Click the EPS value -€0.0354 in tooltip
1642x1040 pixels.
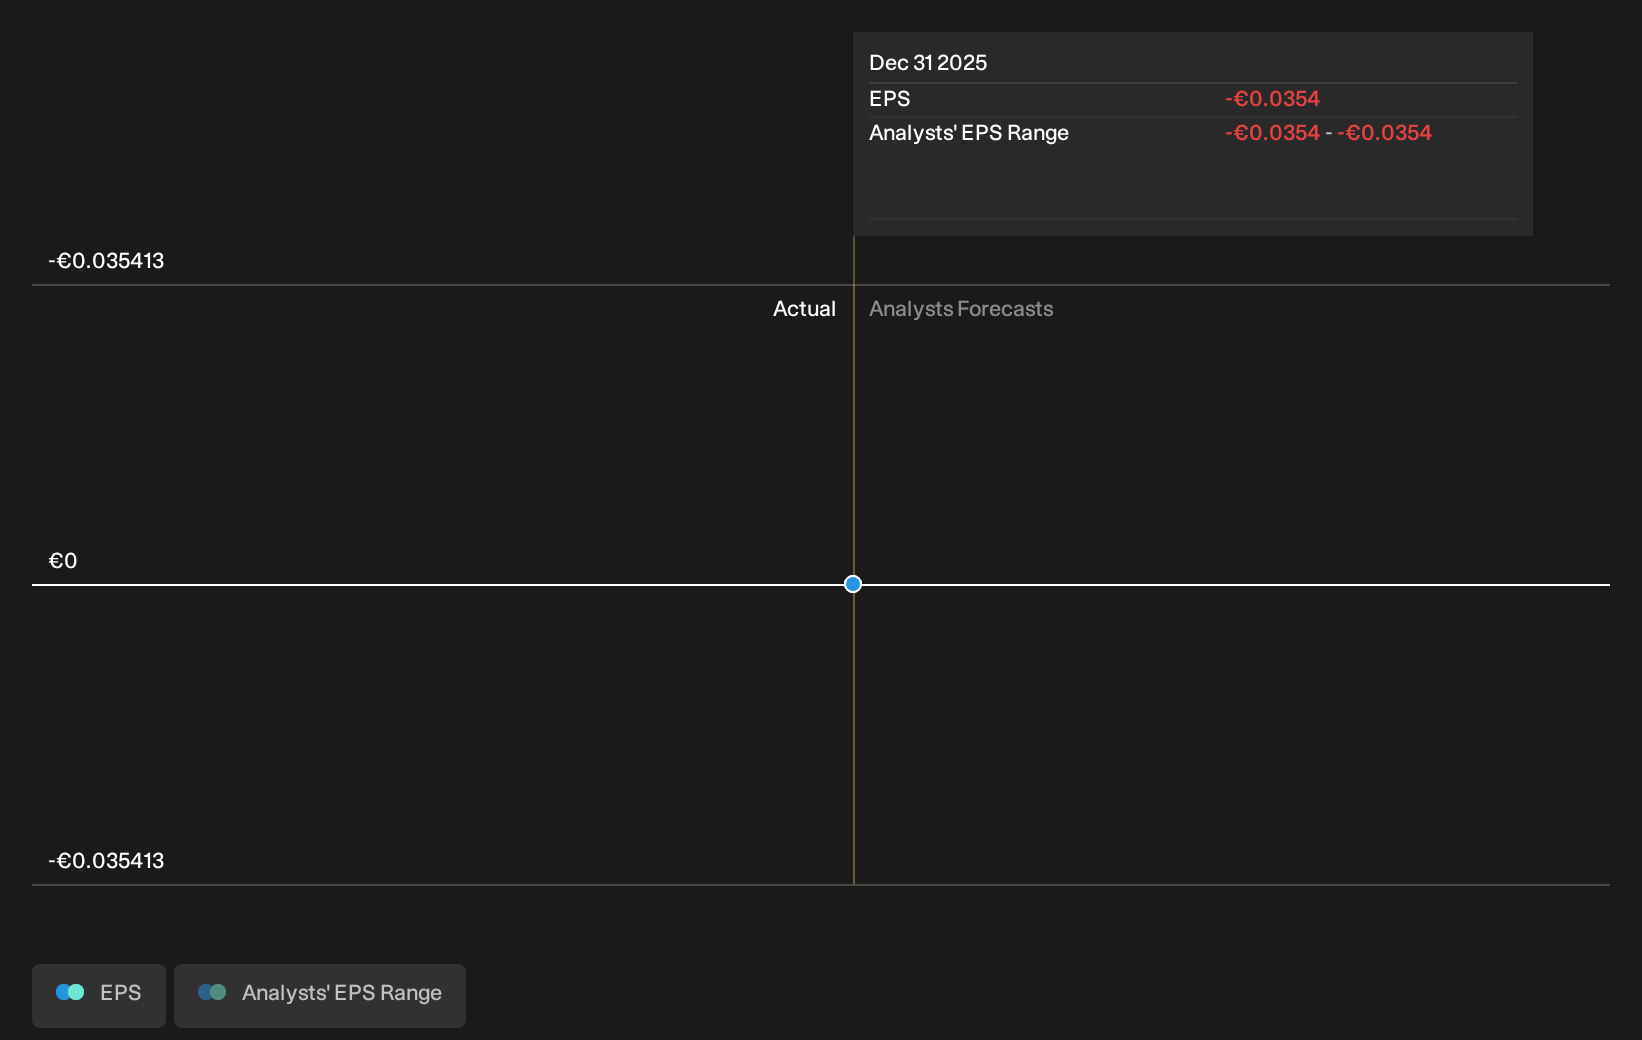[1272, 99]
